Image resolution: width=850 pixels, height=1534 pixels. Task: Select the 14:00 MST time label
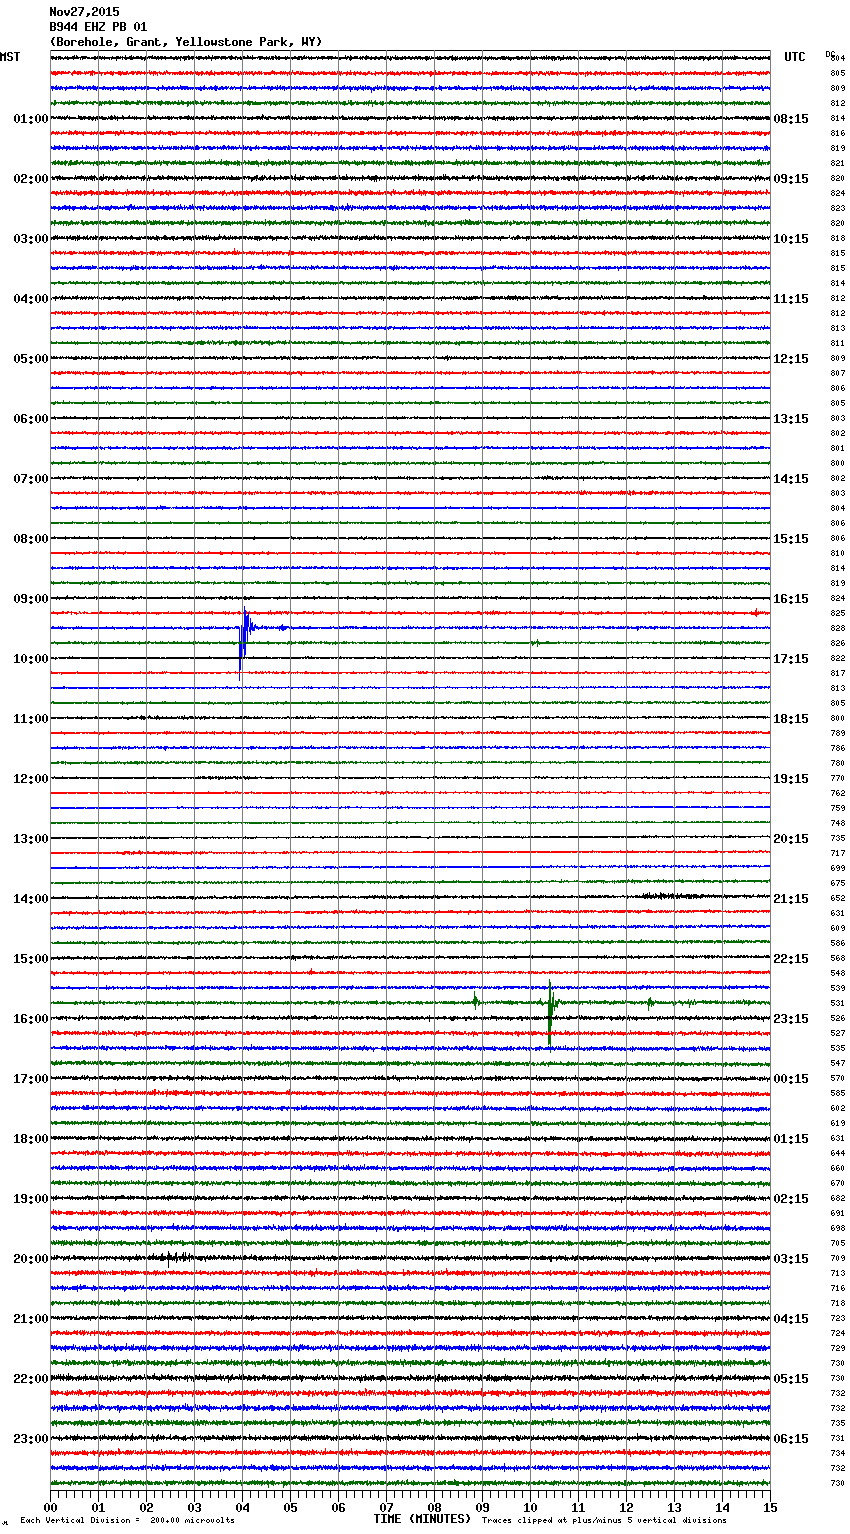[x=31, y=899]
